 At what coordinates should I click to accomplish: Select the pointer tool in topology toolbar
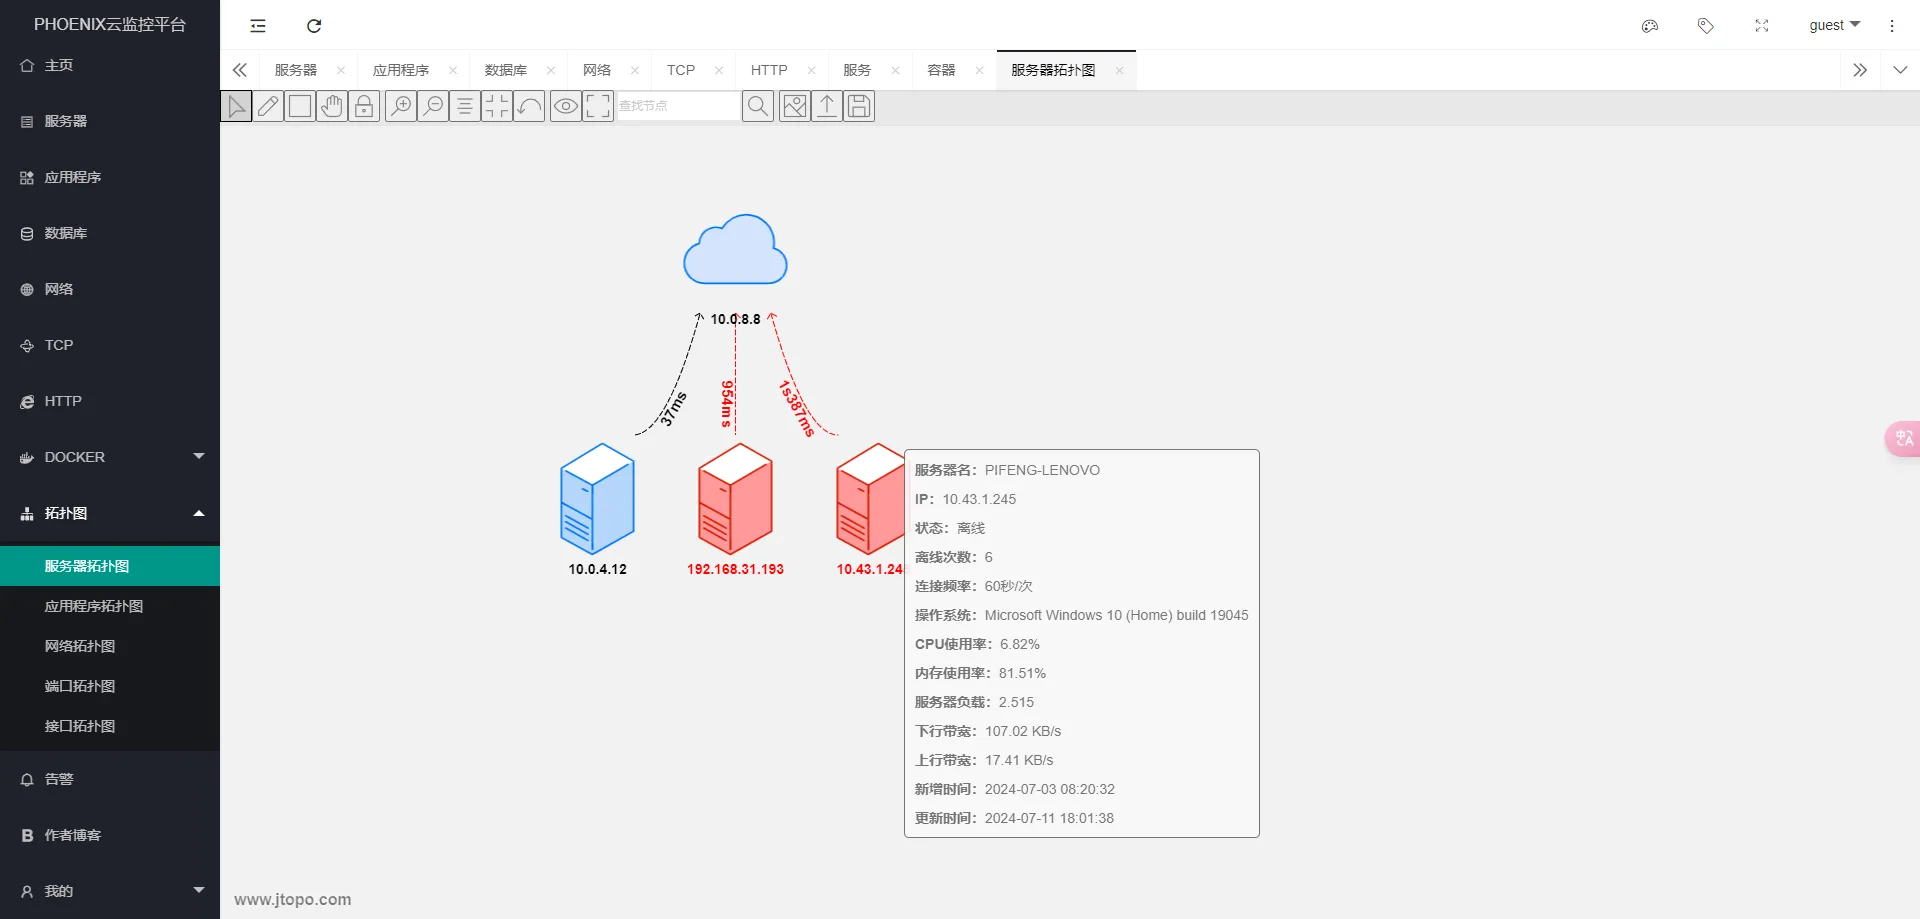point(236,106)
